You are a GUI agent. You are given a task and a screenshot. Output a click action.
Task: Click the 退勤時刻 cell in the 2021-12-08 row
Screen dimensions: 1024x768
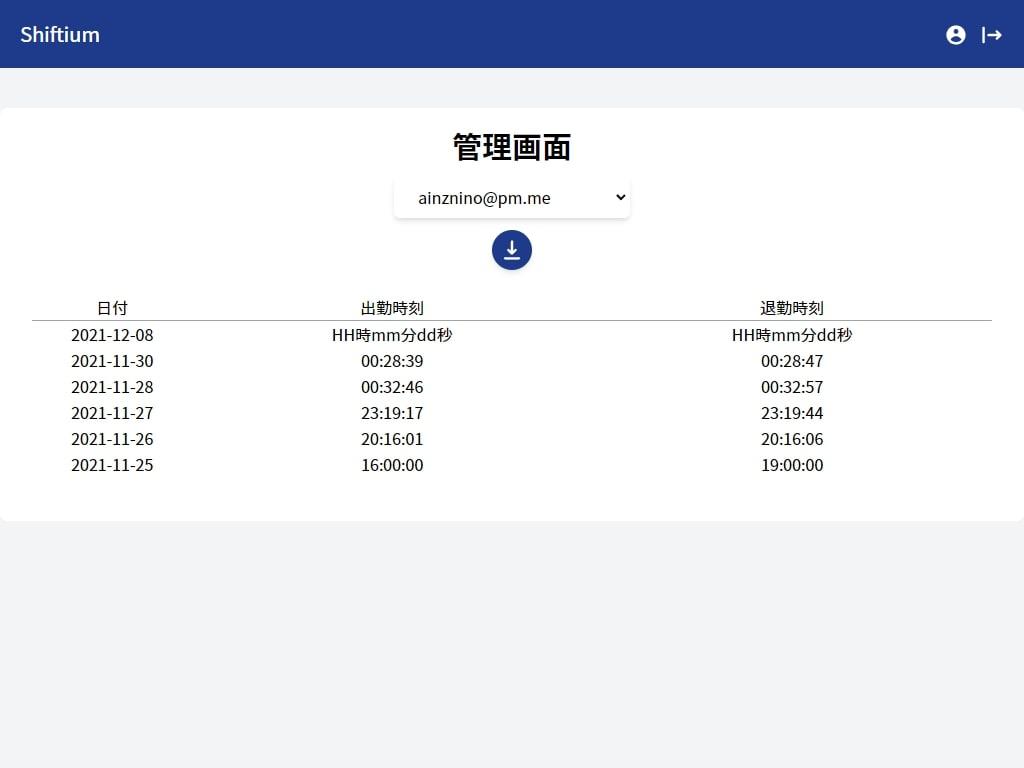point(792,335)
